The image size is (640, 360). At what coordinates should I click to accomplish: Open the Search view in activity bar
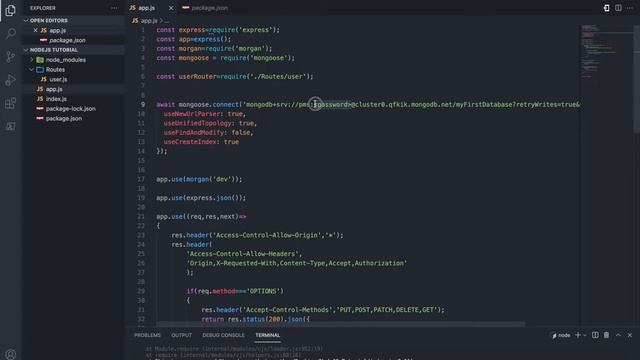click(11, 33)
